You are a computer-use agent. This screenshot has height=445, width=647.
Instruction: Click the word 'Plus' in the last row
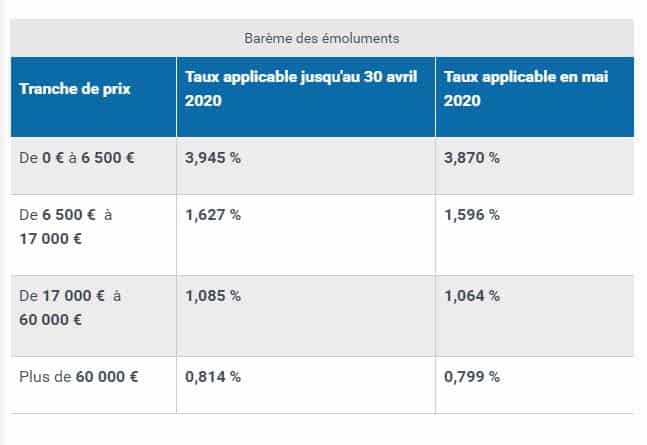click(34, 377)
